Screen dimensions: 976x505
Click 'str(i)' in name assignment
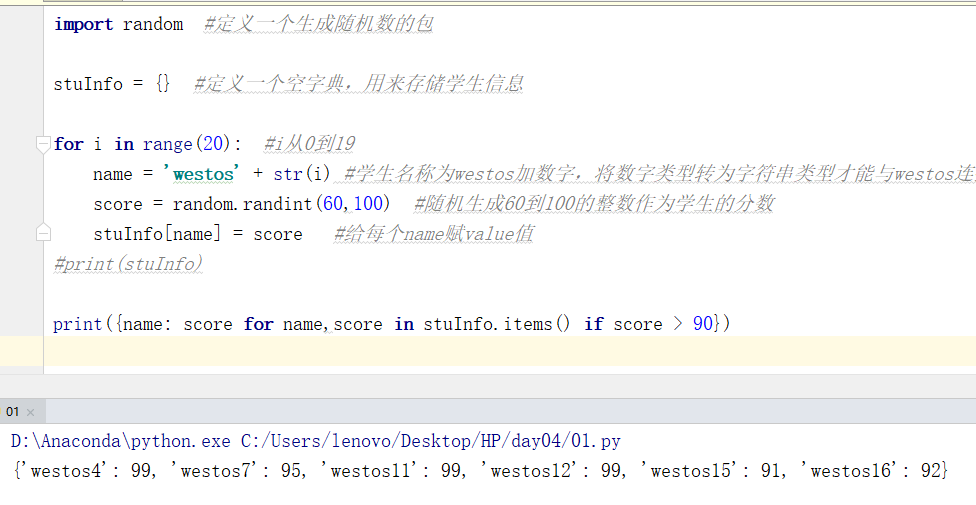tap(302, 174)
